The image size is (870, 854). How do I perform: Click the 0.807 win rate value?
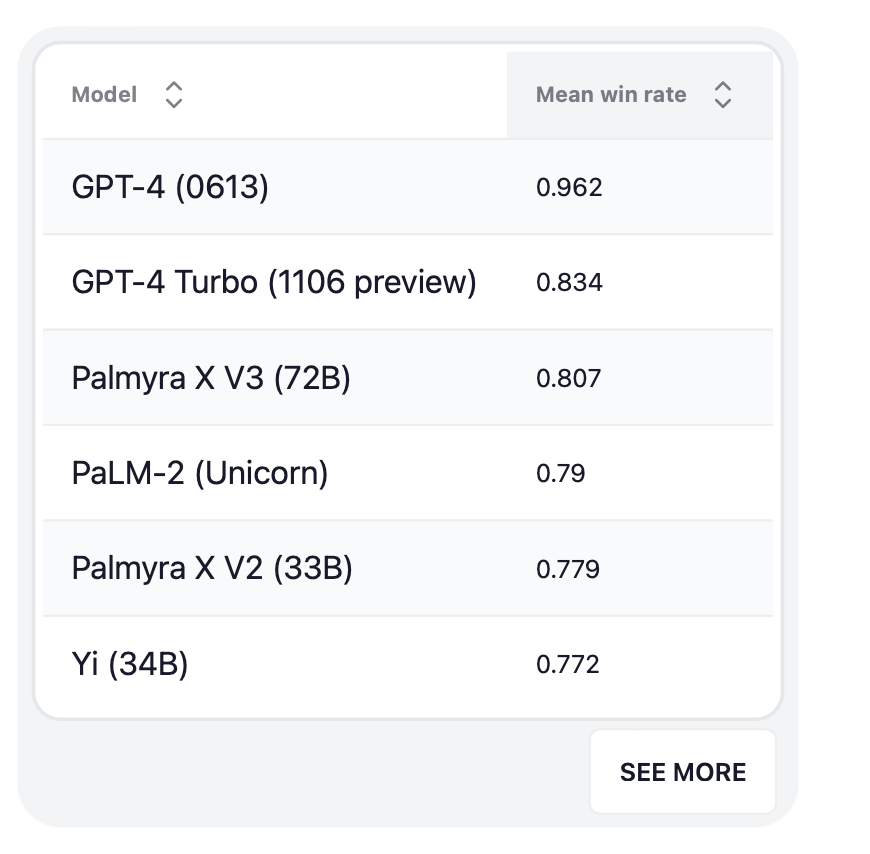pos(569,378)
